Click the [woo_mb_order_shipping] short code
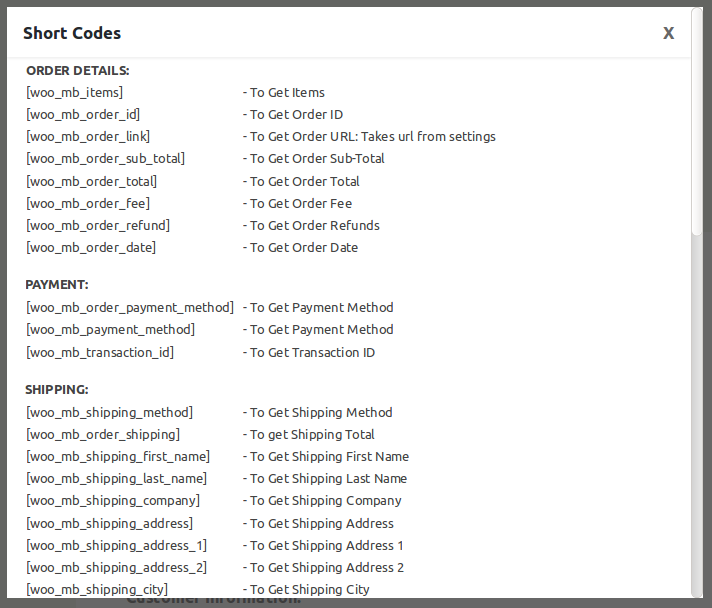Viewport: 712px width, 608px height. [103, 434]
